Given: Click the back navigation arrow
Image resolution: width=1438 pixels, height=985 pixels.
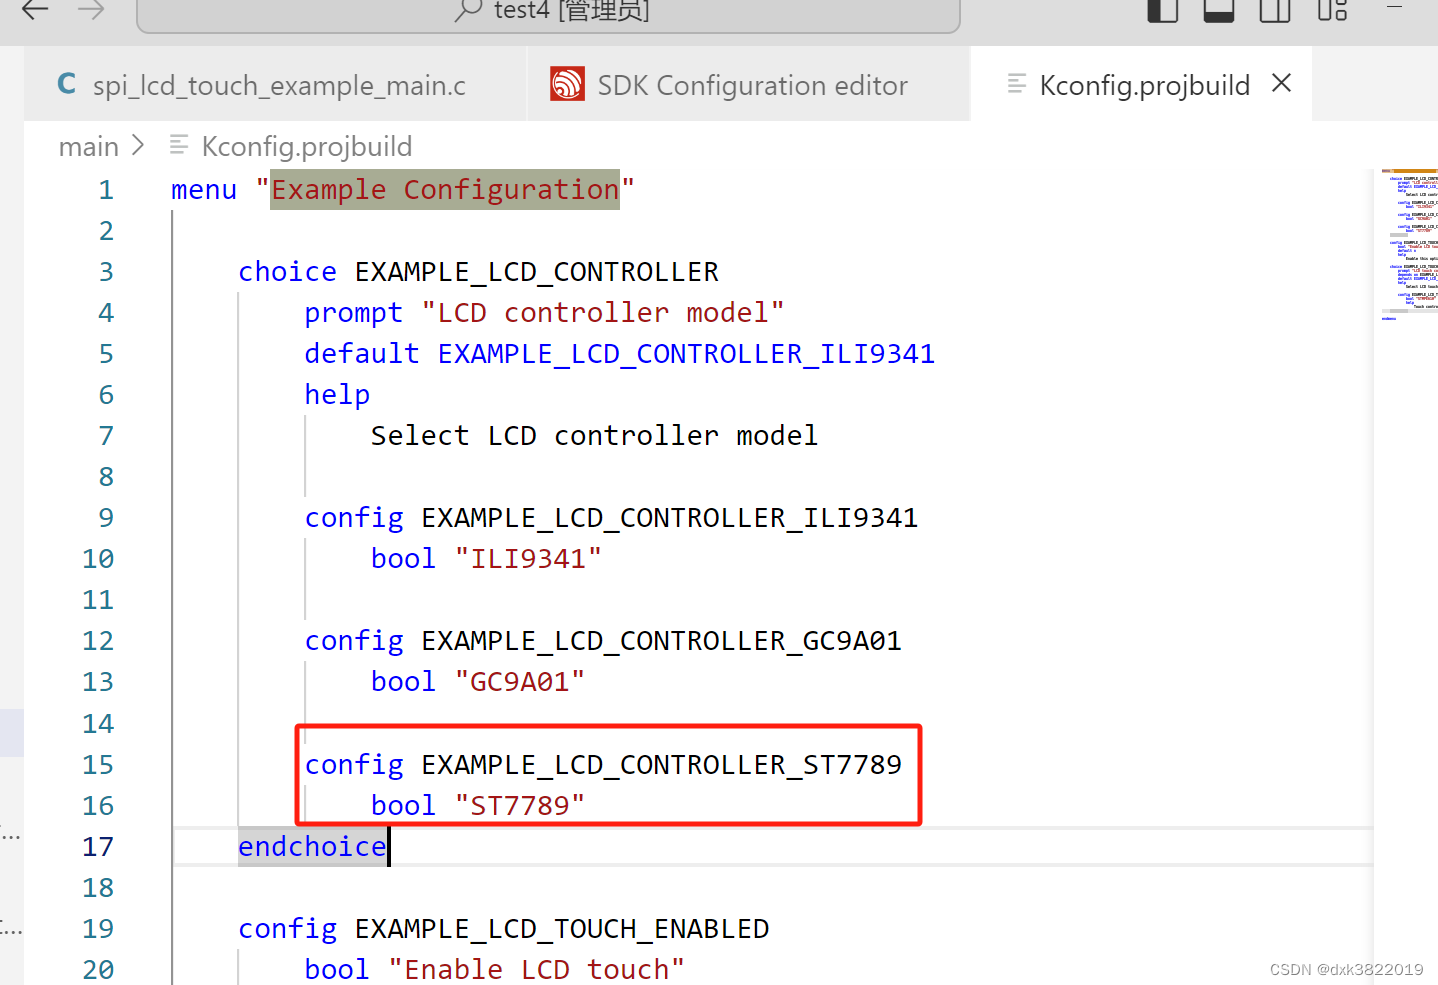Looking at the screenshot, I should tap(33, 11).
